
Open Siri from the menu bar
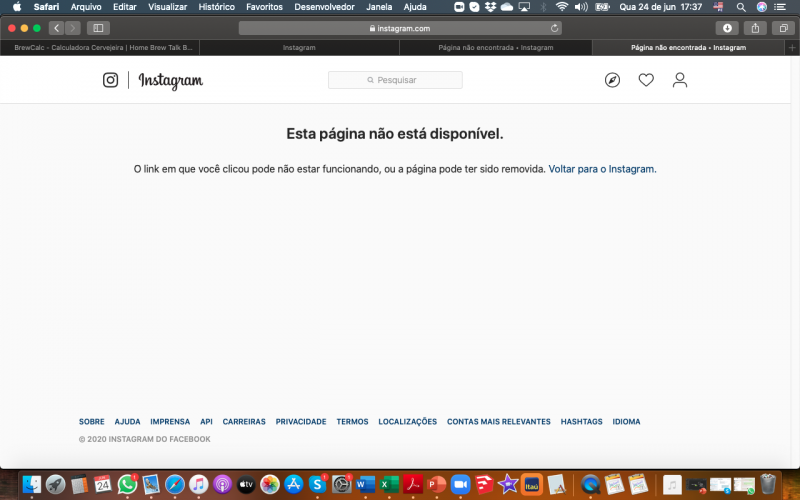point(761,7)
